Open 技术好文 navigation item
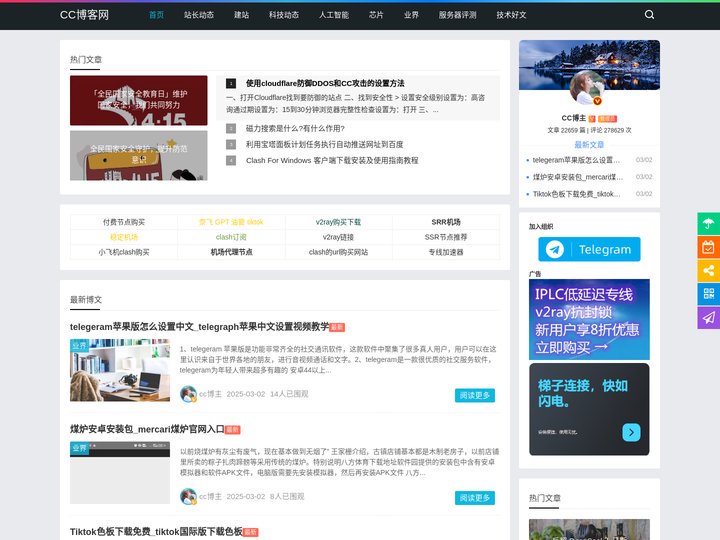This screenshot has height=540, width=720. pyautogui.click(x=511, y=15)
